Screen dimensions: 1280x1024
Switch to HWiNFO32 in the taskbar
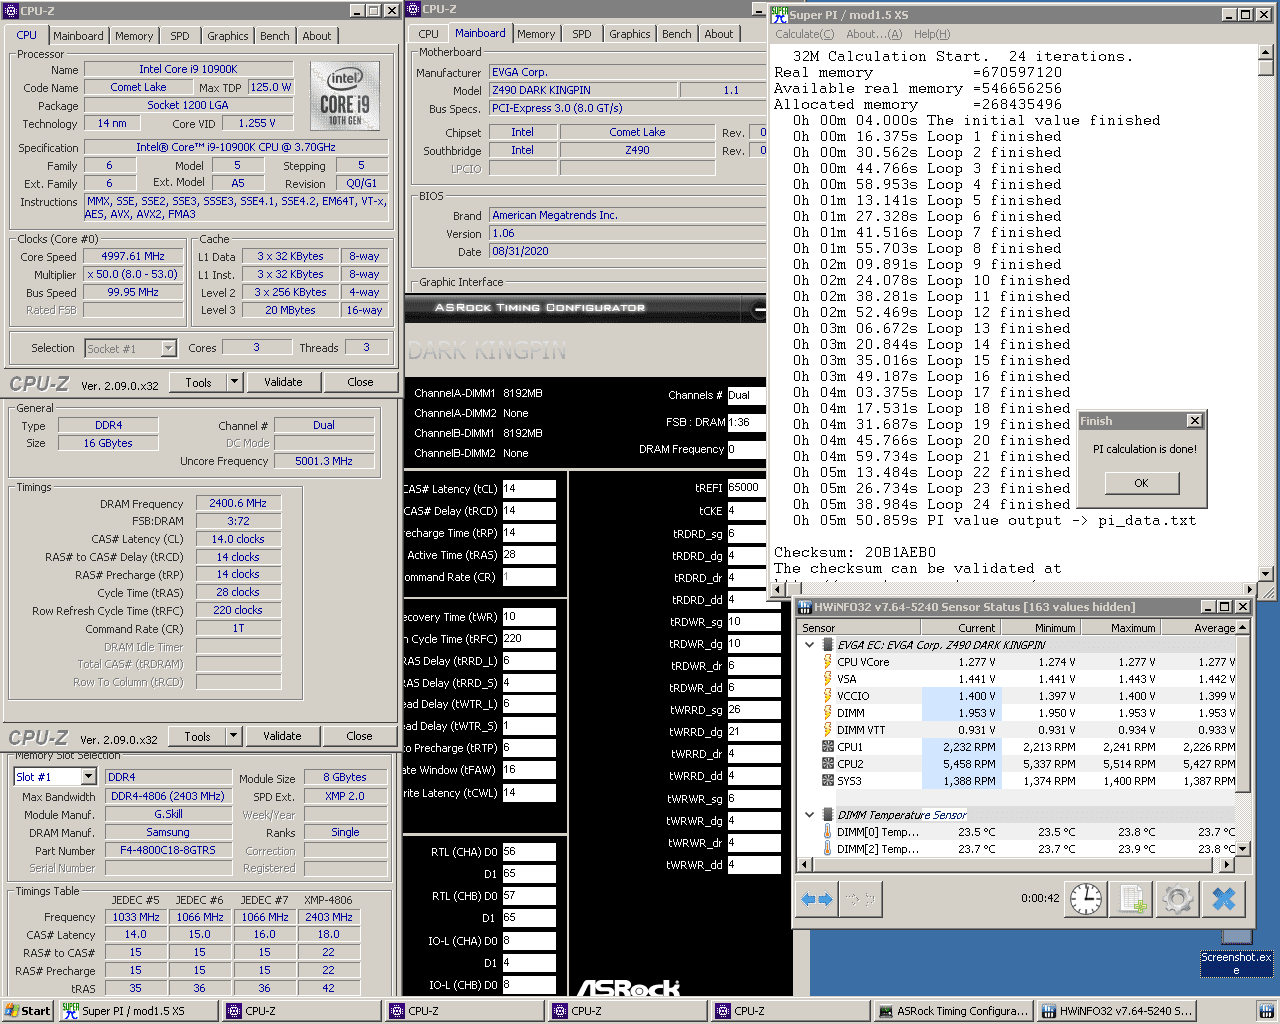click(1115, 1011)
